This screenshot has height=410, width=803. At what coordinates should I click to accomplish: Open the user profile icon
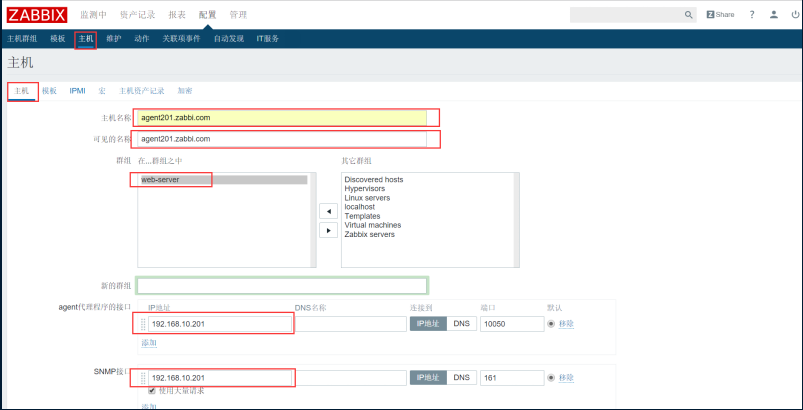pyautogui.click(x=774, y=15)
